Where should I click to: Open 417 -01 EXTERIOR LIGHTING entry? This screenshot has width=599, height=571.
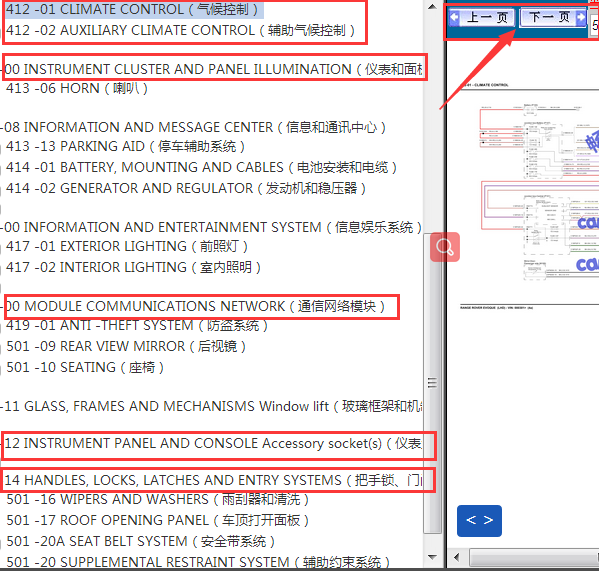[127, 246]
